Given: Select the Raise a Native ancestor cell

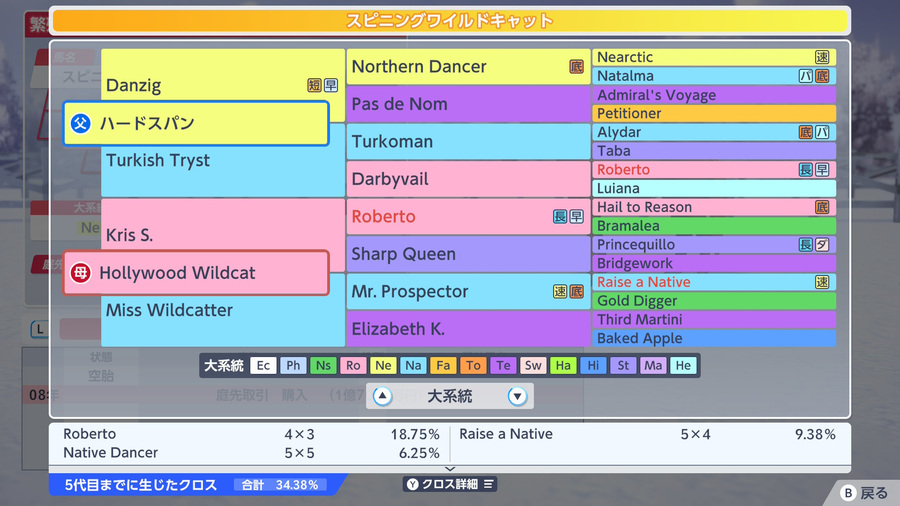Looking at the screenshot, I should [714, 282].
